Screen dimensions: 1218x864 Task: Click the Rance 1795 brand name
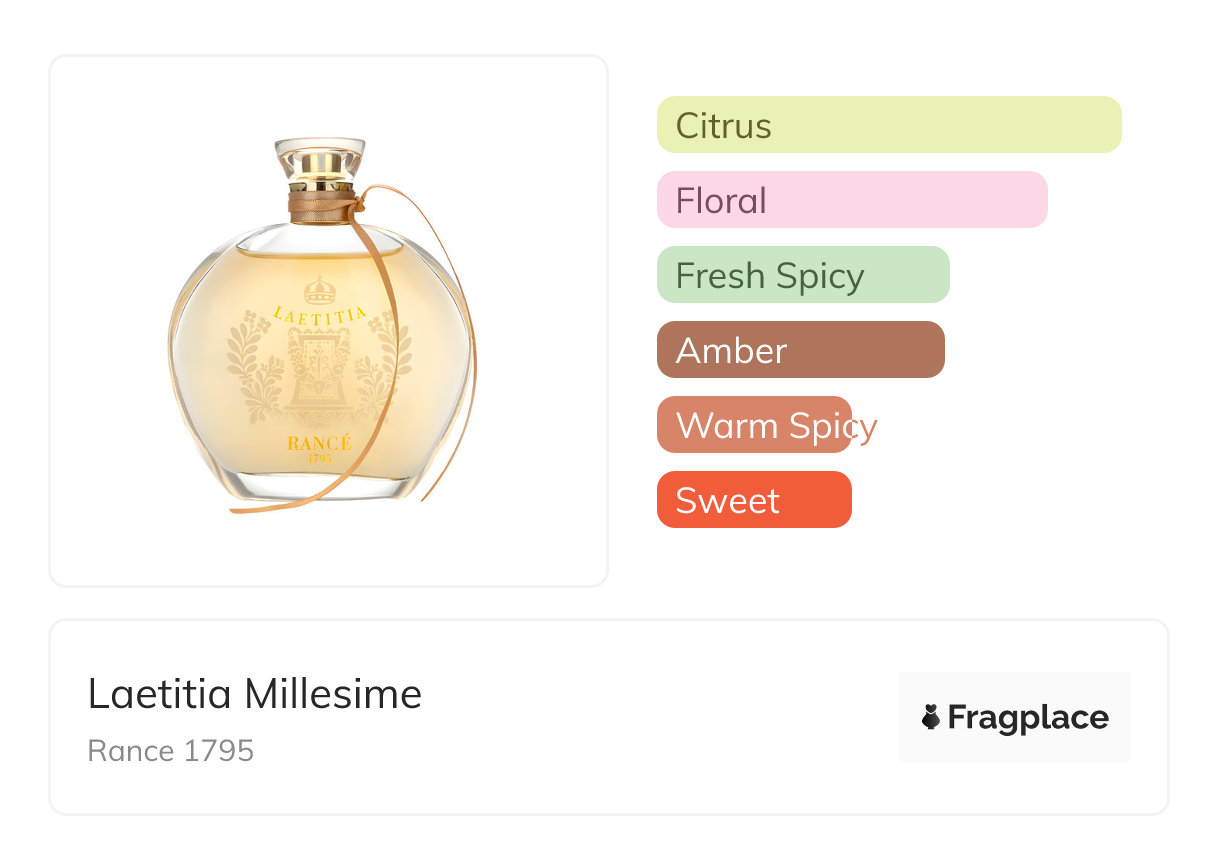pos(171,751)
